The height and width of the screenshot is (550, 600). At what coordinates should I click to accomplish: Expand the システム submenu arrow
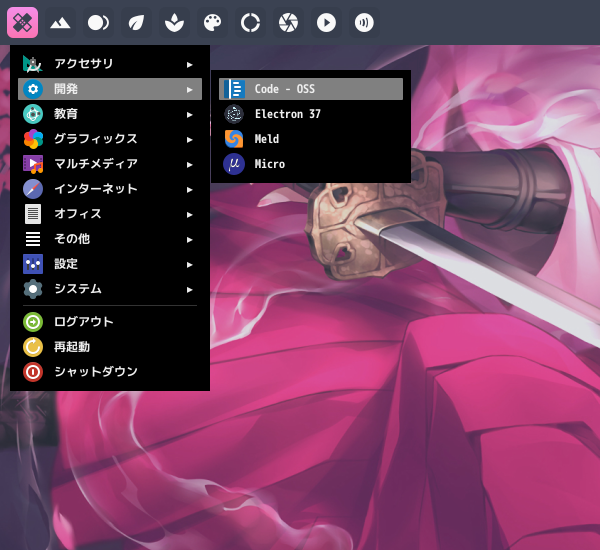[189, 290]
